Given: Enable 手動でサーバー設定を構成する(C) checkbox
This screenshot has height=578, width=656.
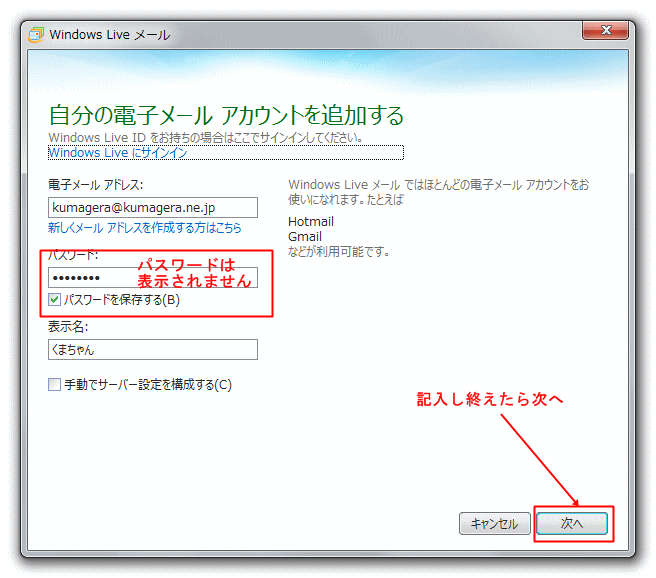Looking at the screenshot, I should [x=54, y=384].
